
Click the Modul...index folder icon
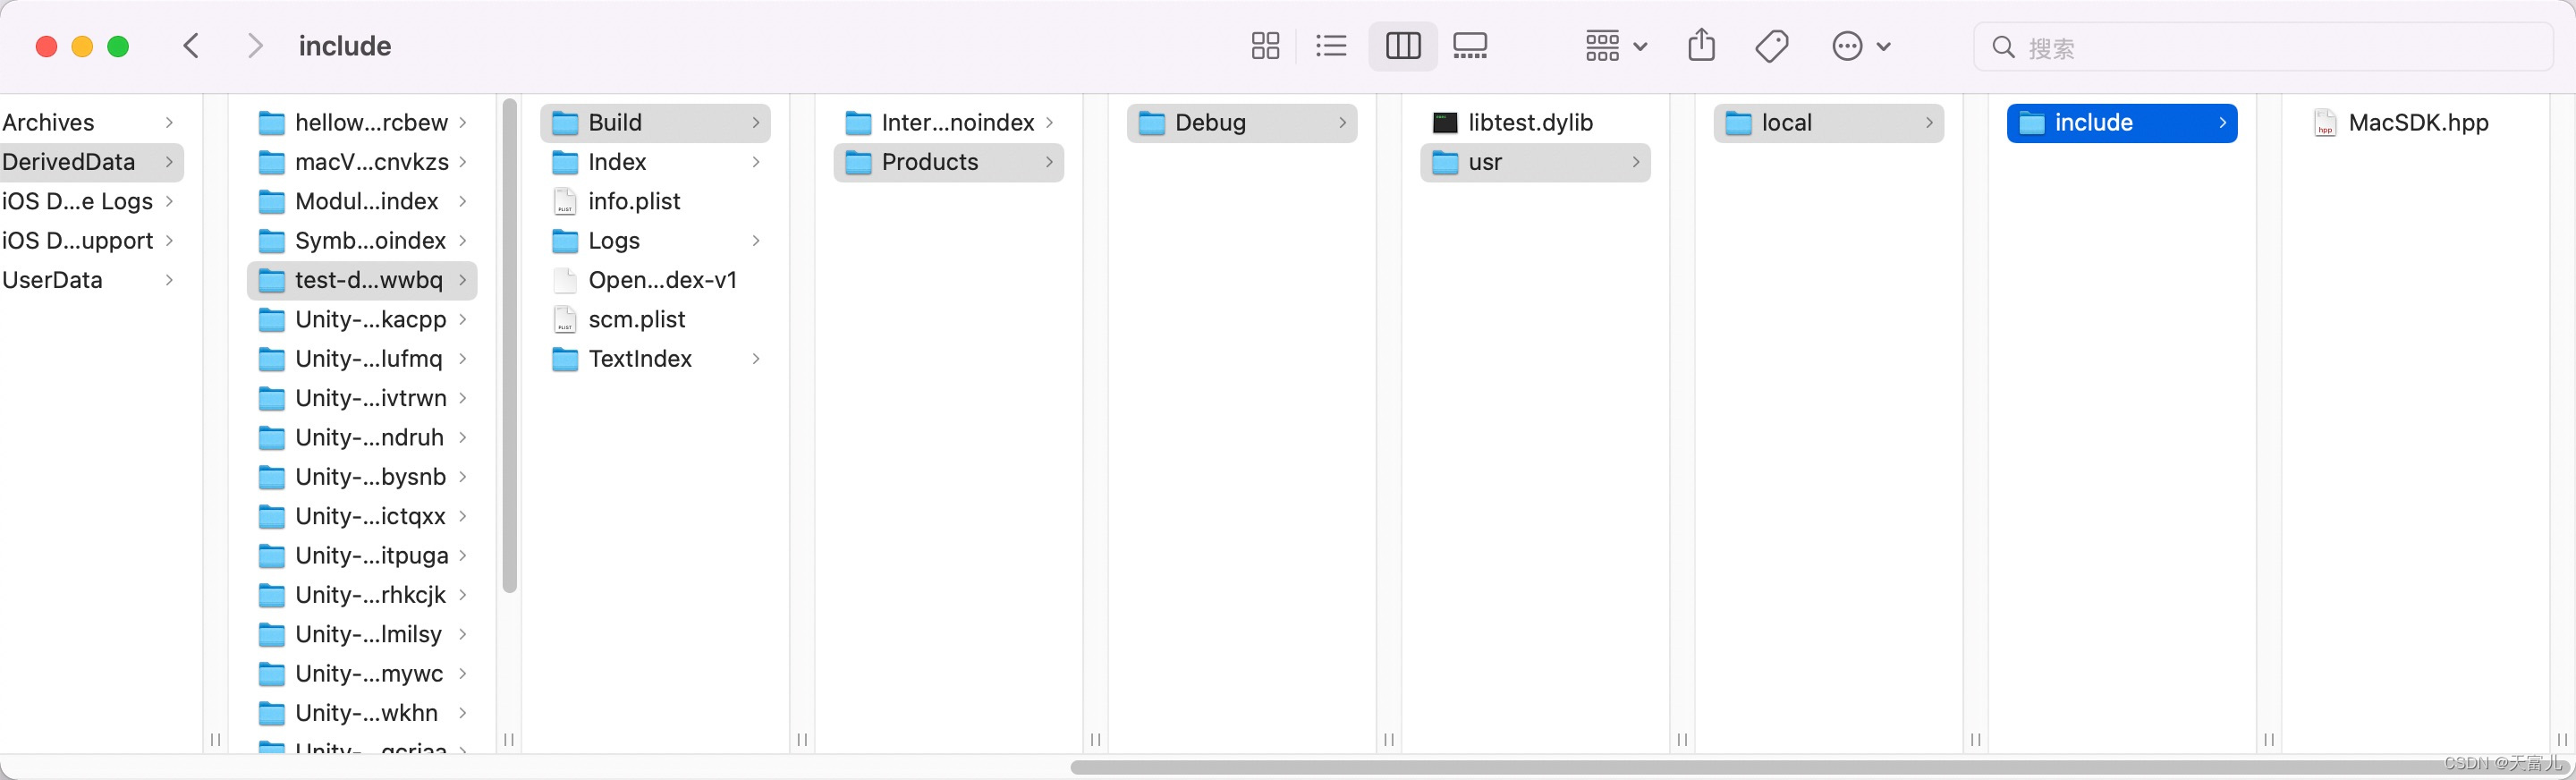tap(272, 202)
